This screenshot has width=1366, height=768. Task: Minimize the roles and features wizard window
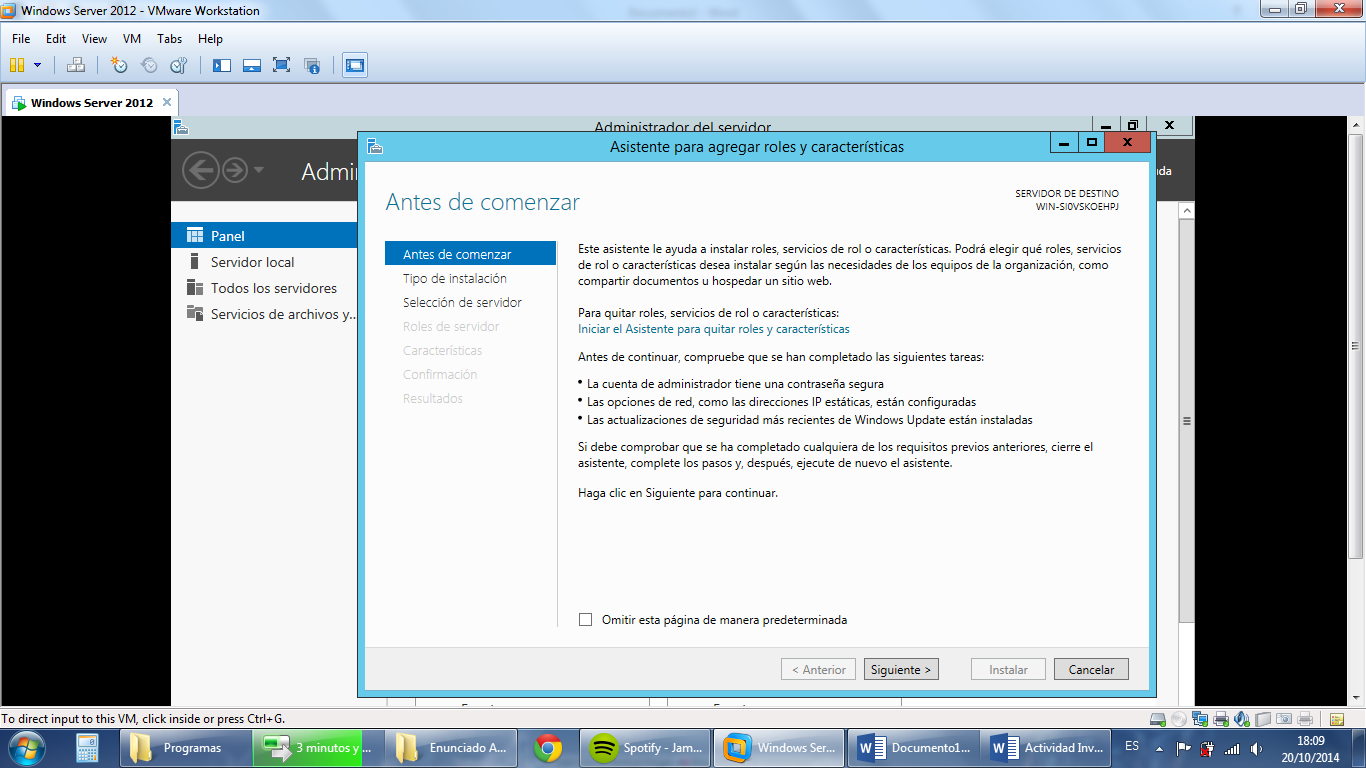(x=1064, y=142)
